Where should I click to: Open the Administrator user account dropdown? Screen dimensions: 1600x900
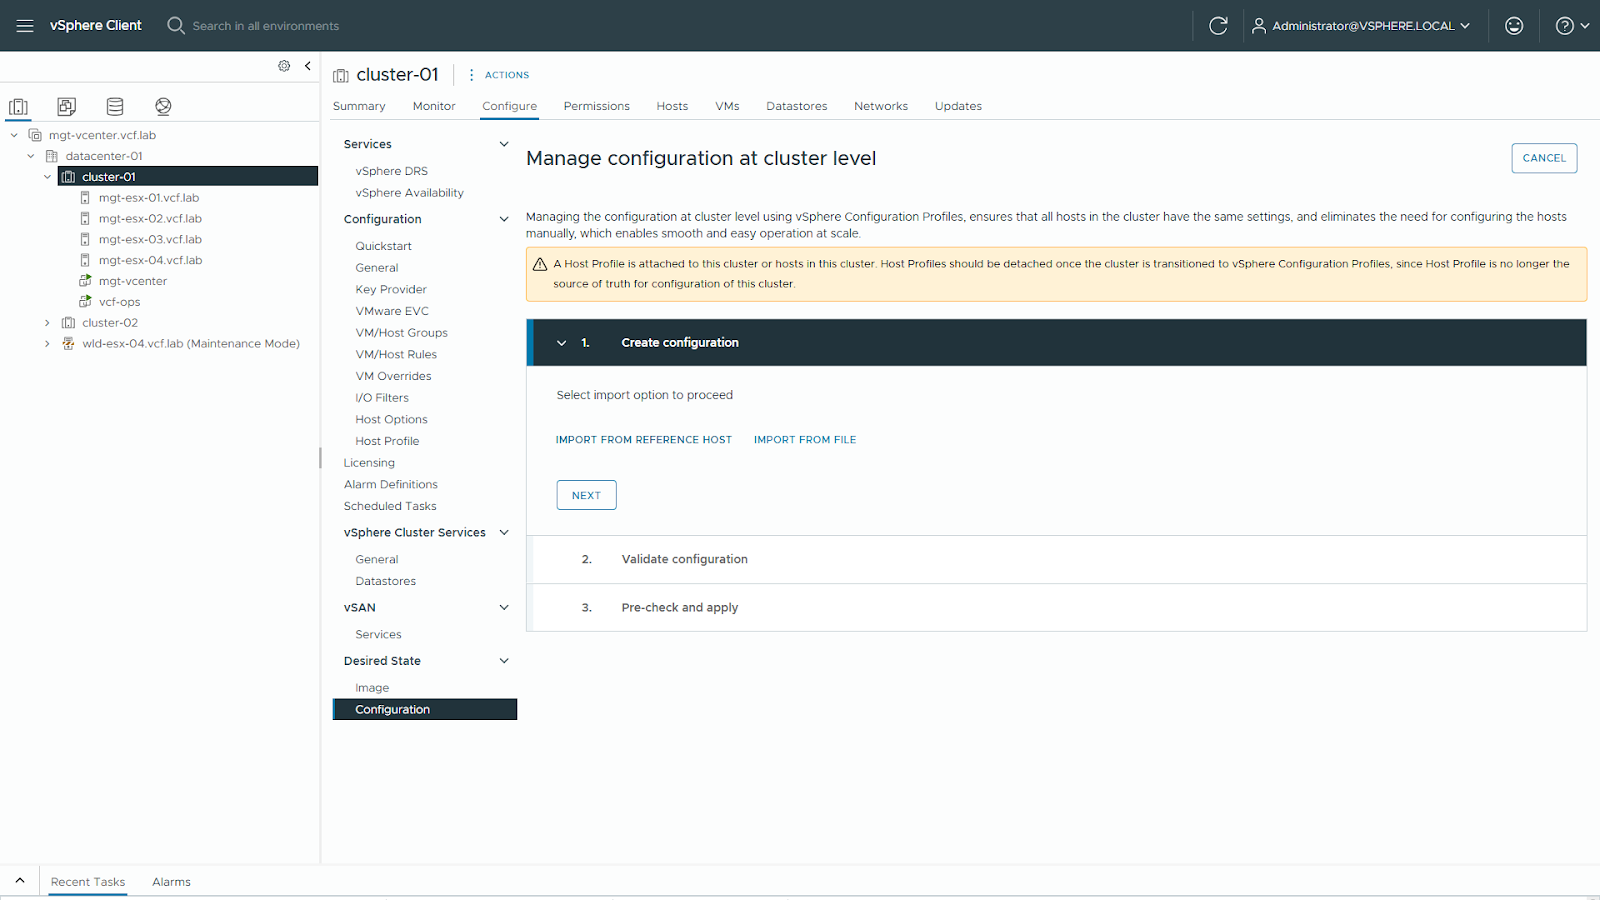coord(1361,26)
